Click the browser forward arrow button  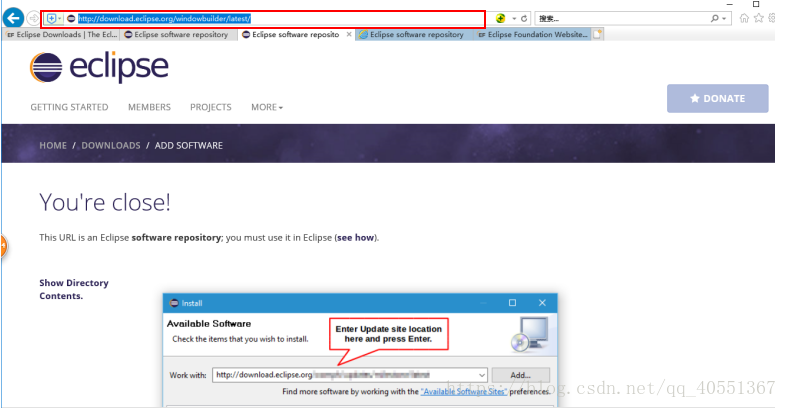[x=33, y=19]
